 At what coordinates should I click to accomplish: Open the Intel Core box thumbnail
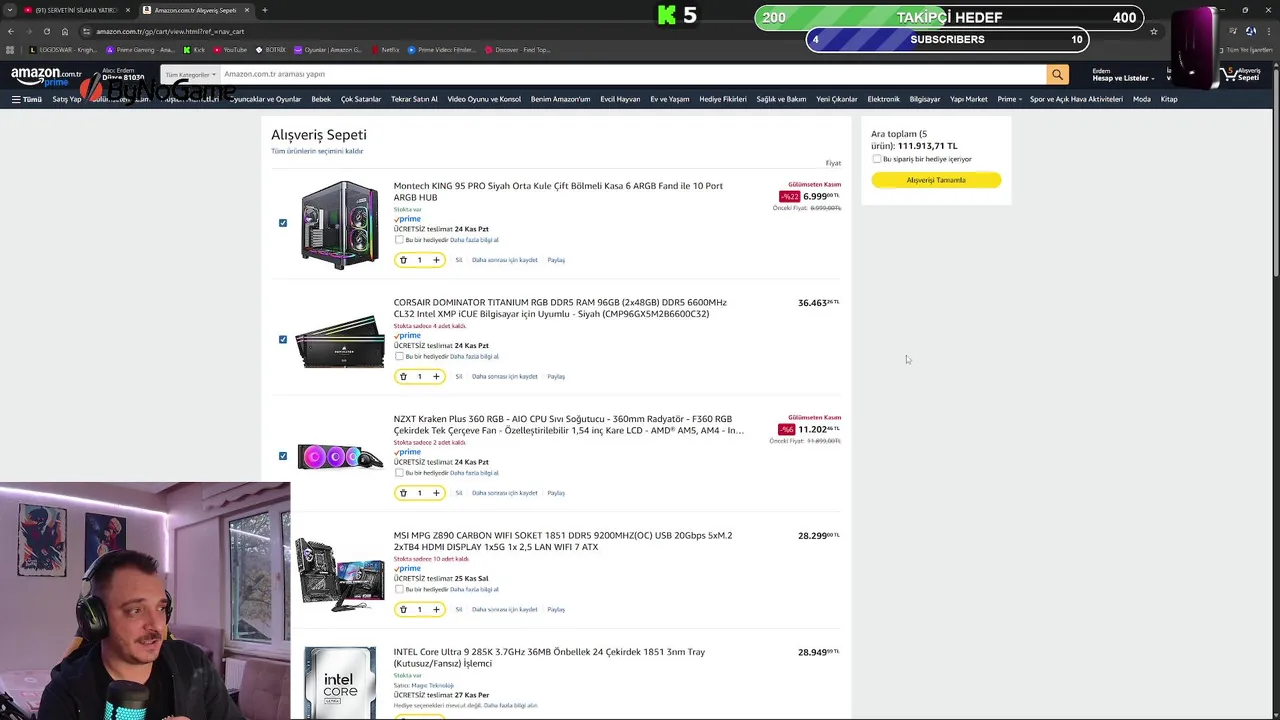[340, 681]
